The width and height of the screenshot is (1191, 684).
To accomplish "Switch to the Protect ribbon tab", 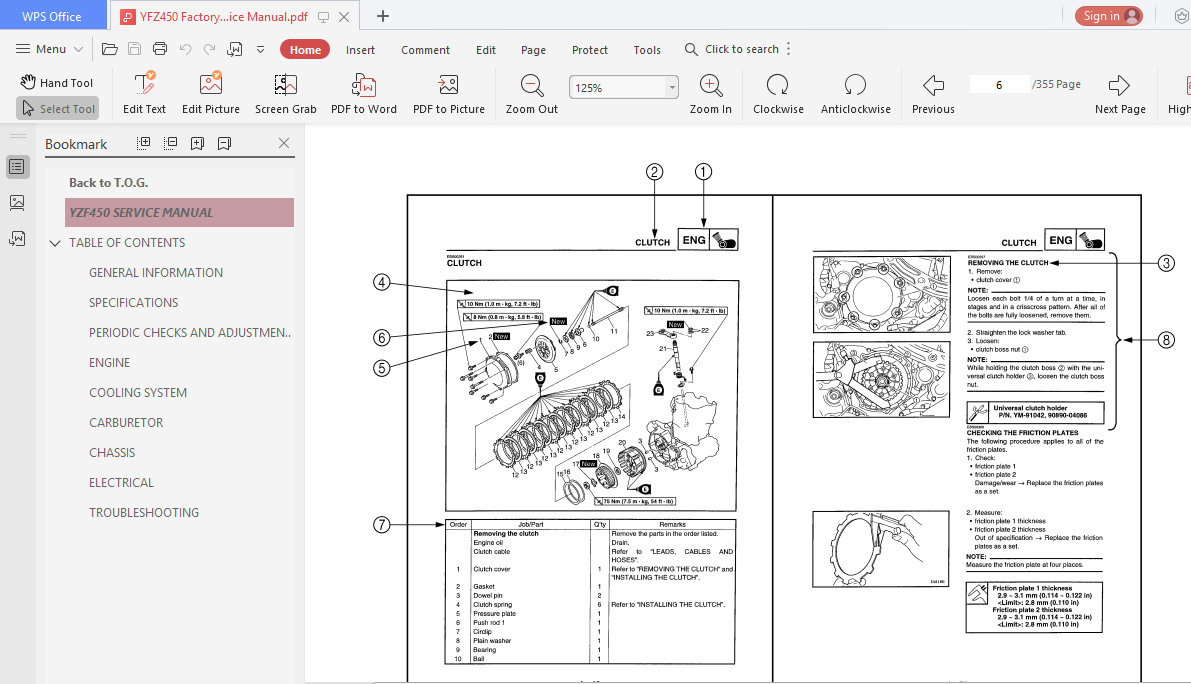I will [589, 50].
